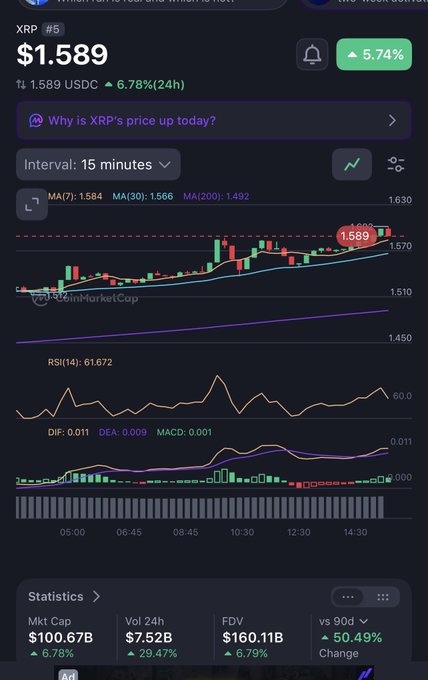The height and width of the screenshot is (680, 428).
Task: Tap the DEA: 0.009 label
Action: [x=123, y=432]
